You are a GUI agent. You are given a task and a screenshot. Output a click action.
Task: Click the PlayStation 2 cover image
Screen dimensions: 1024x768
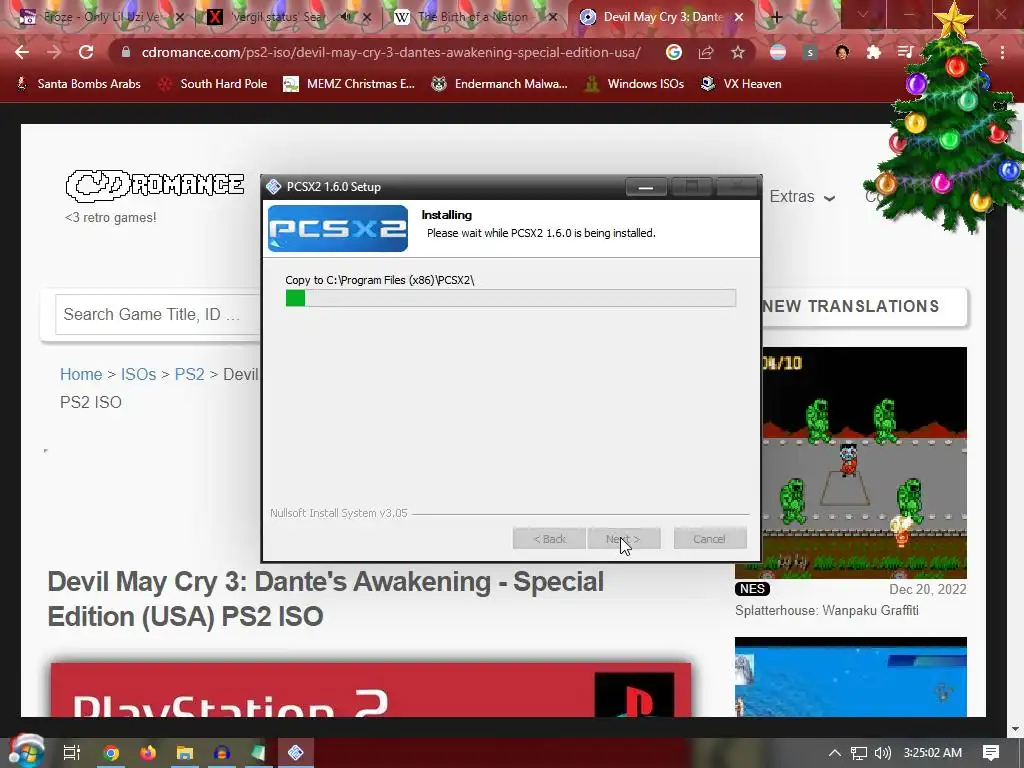(371, 690)
